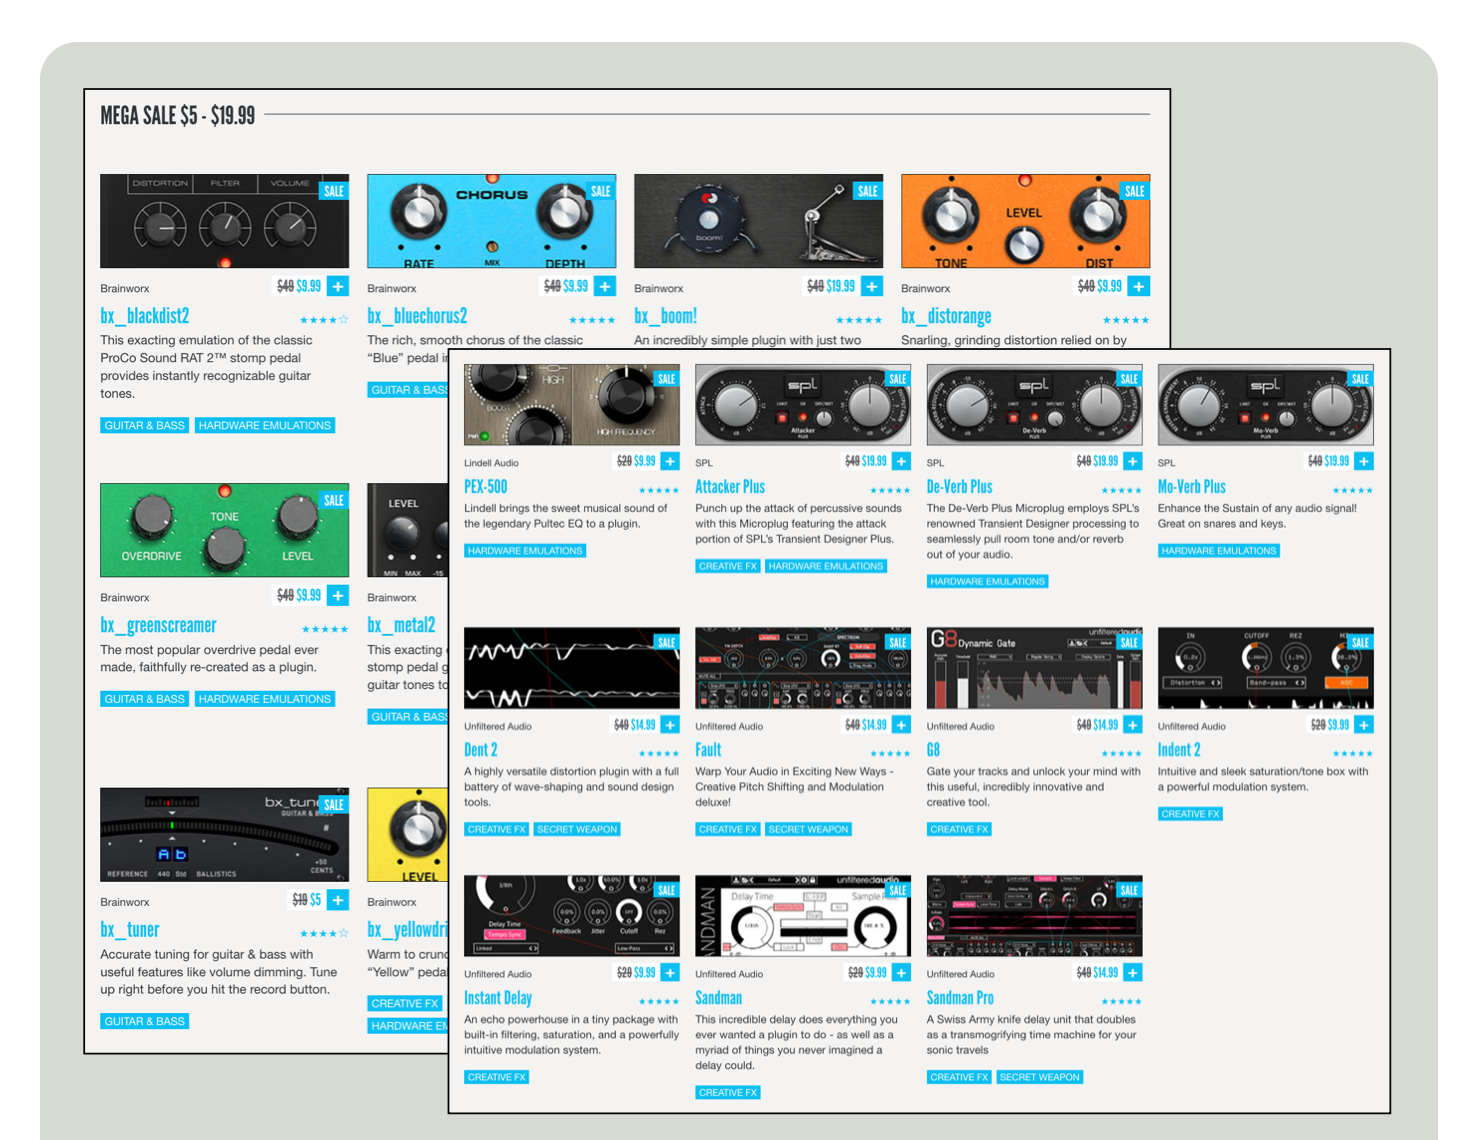Viewport: 1480px width, 1140px height.
Task: Open the bx_distorange title link
Action: (x=946, y=316)
